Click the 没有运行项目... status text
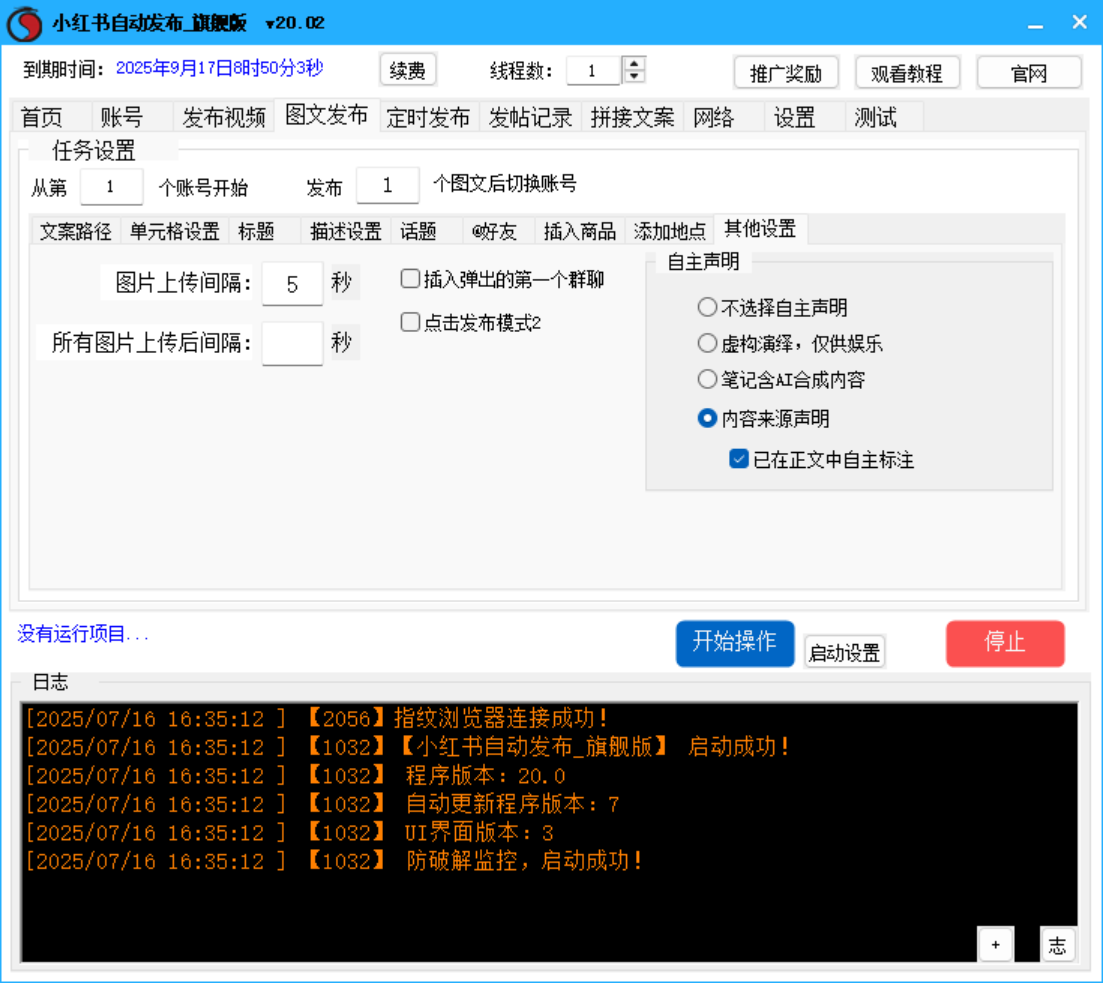The height and width of the screenshot is (983, 1103). pyautogui.click(x=83, y=634)
